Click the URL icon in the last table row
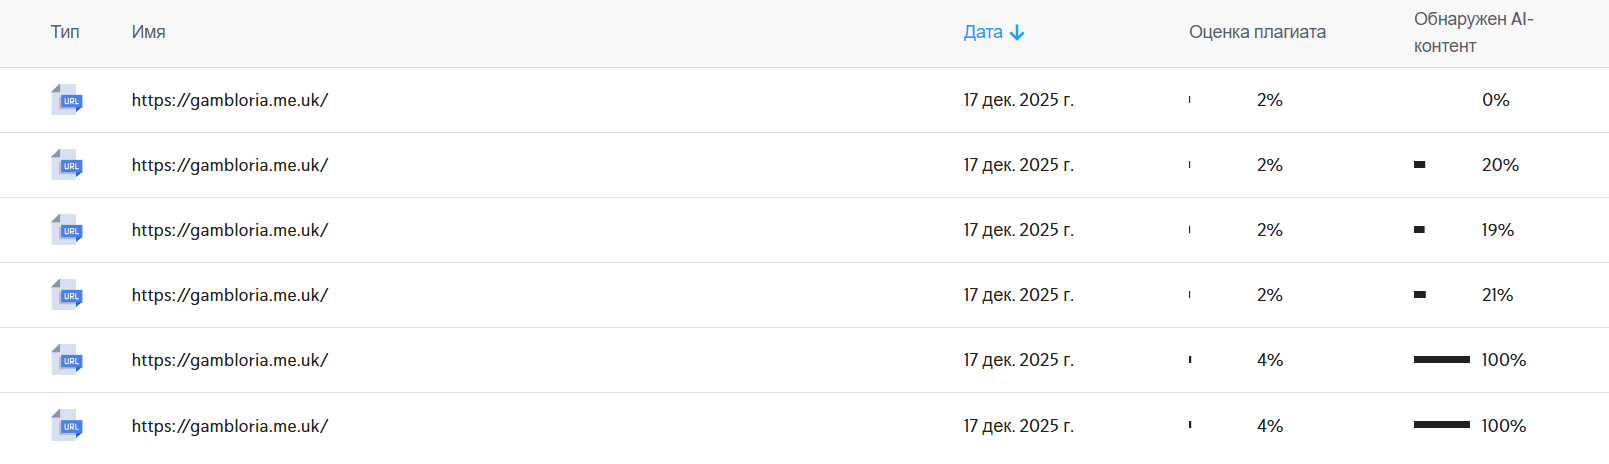 click(x=67, y=426)
